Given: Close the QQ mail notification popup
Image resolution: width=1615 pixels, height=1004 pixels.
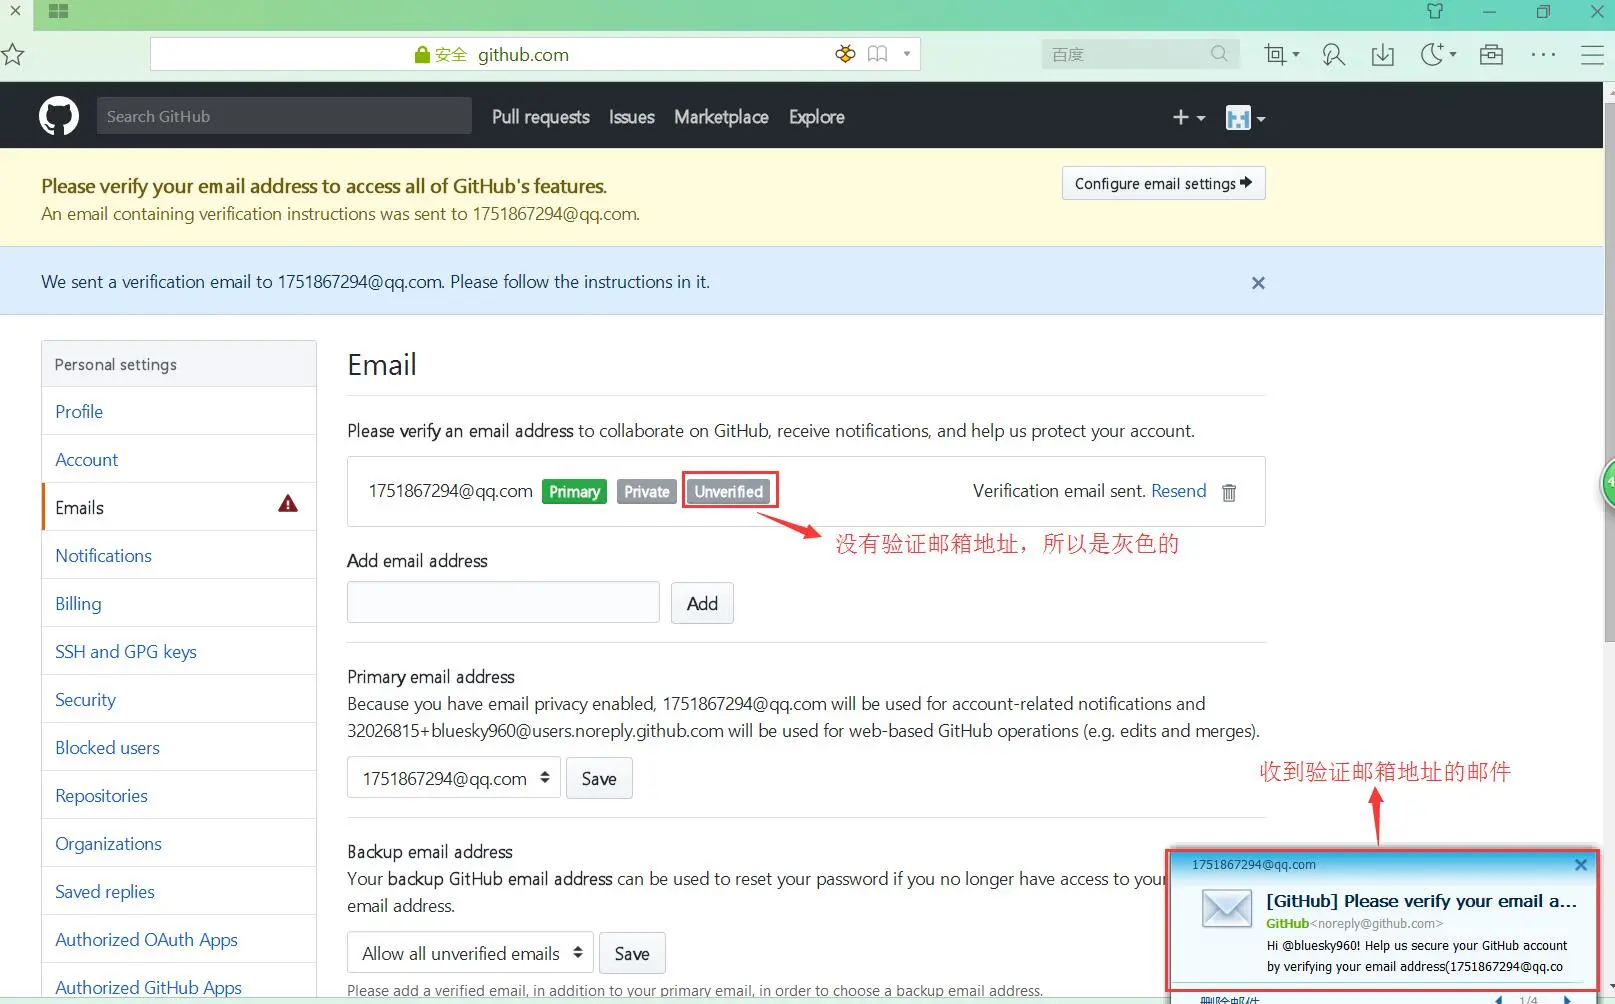Looking at the screenshot, I should pos(1581,865).
